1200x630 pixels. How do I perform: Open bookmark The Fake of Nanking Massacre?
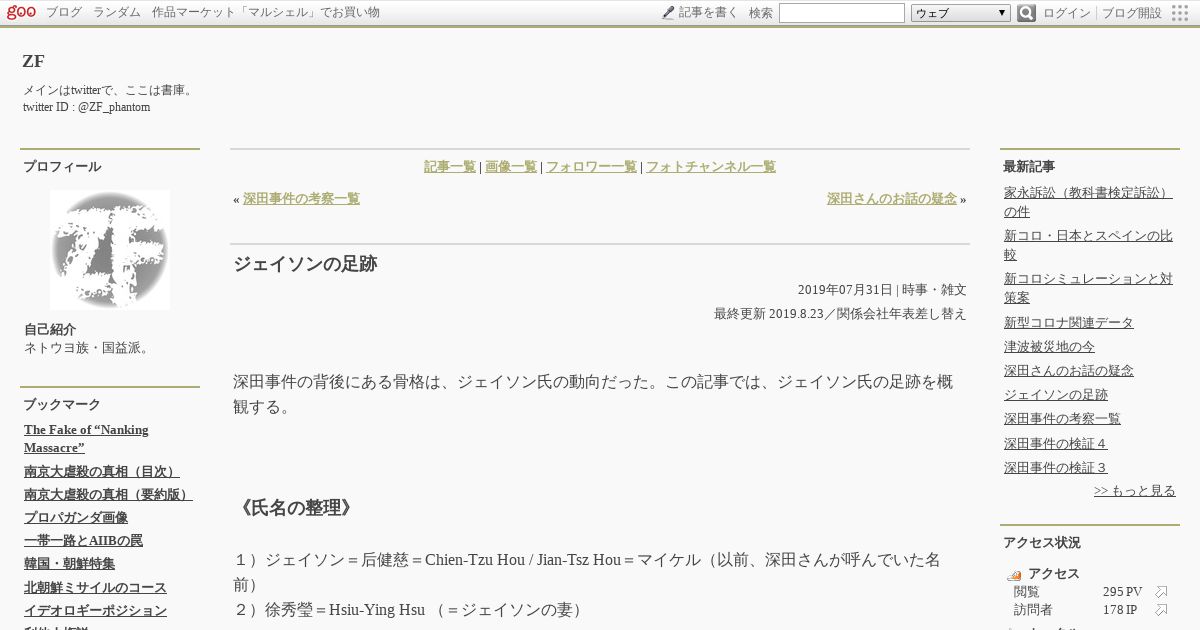click(86, 438)
